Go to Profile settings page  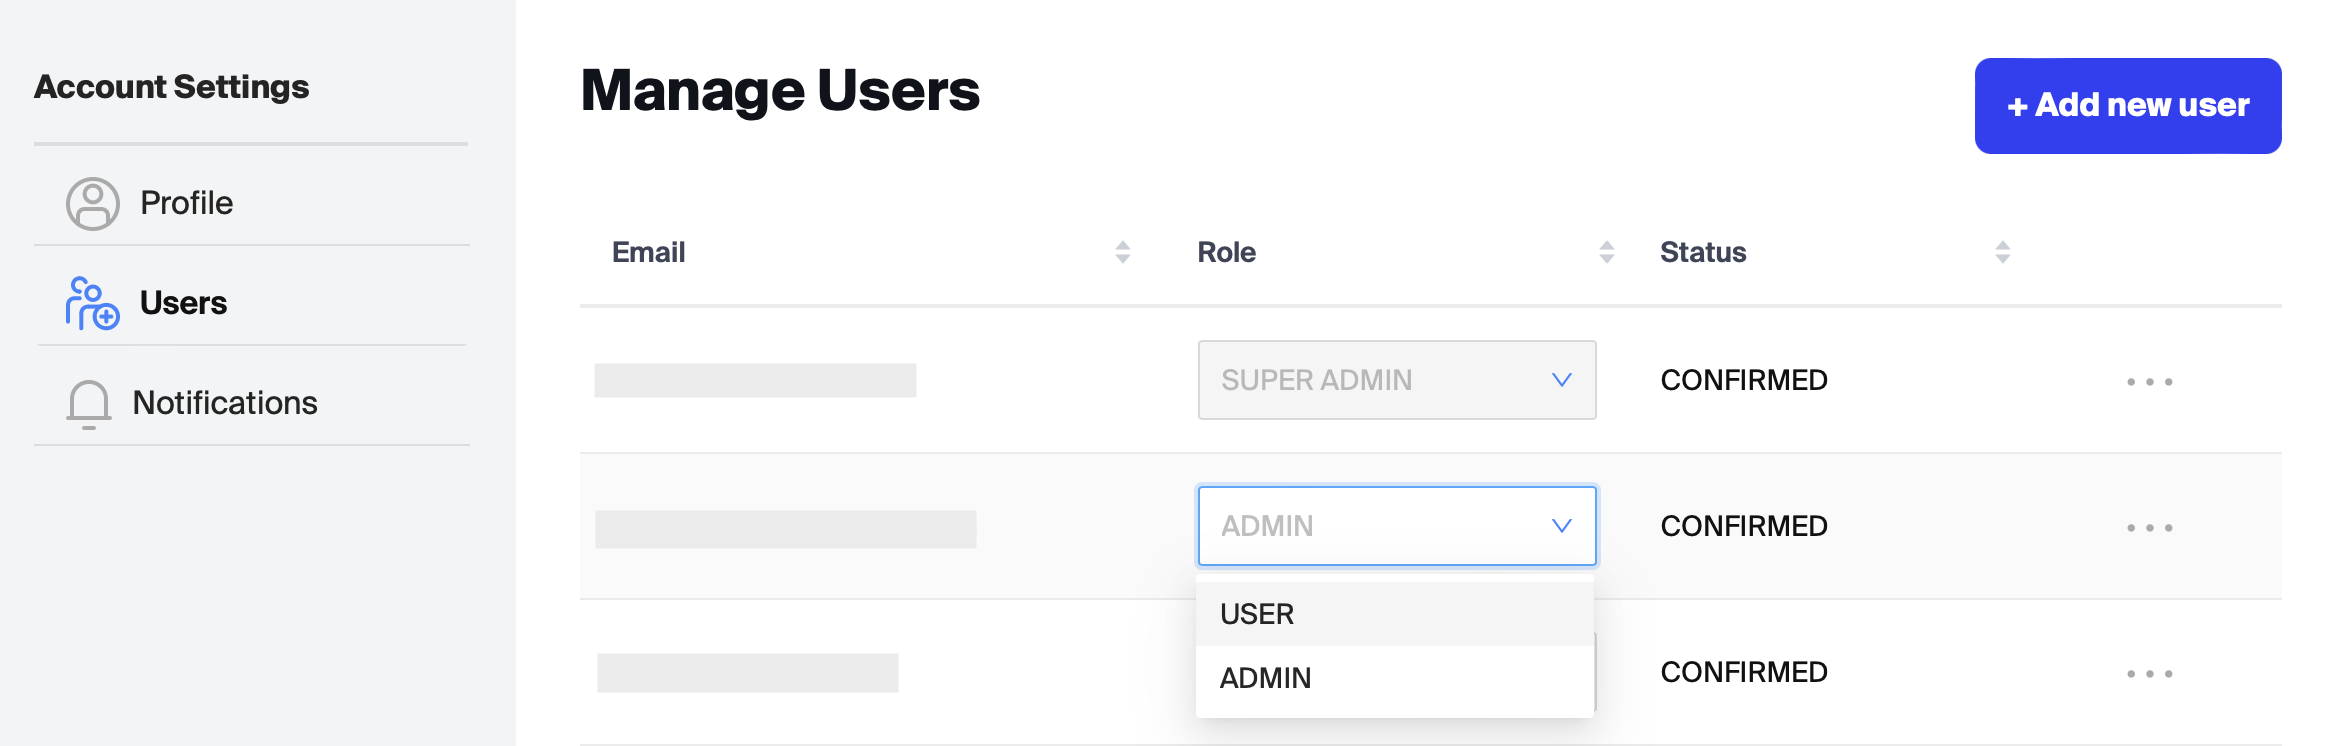point(186,203)
